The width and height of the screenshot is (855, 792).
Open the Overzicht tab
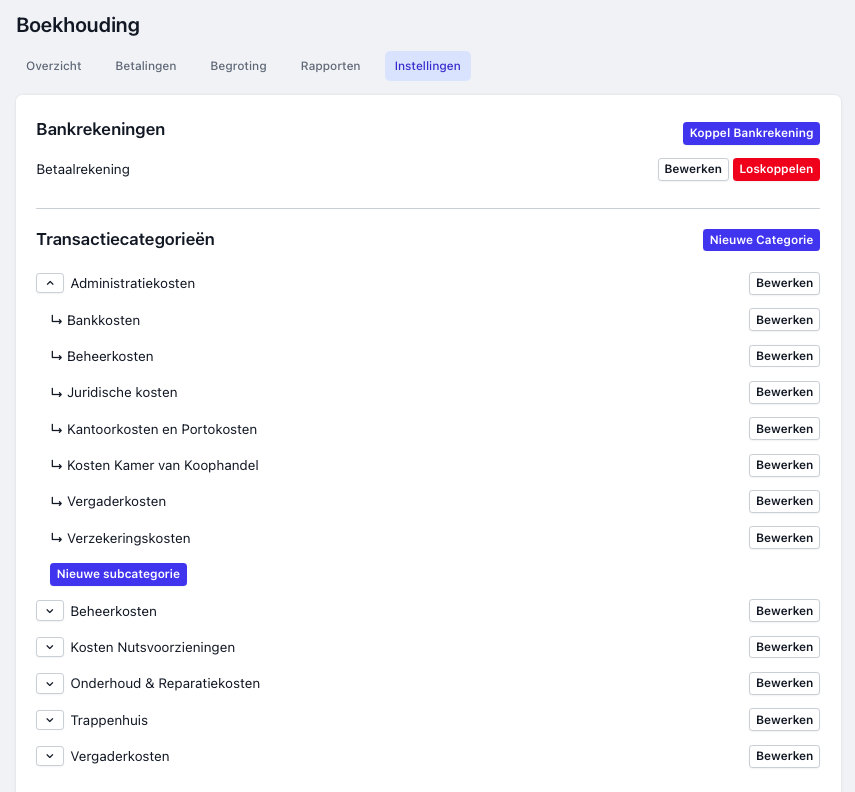[x=54, y=66]
